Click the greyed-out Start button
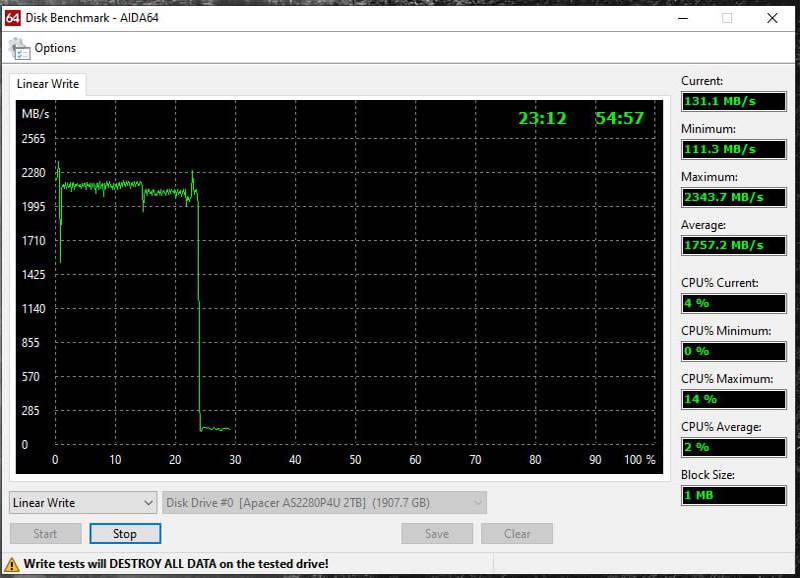This screenshot has width=800, height=578. (x=45, y=534)
